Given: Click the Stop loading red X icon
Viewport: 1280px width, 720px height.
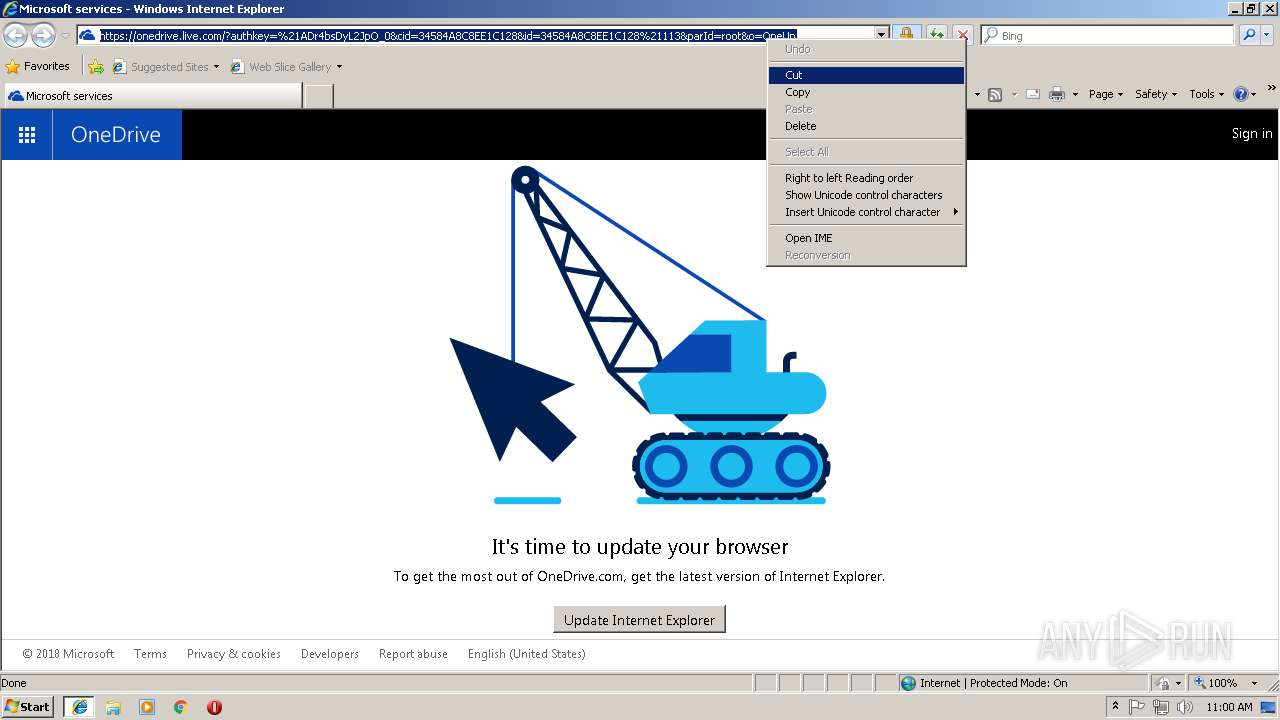Looking at the screenshot, I should tap(962, 35).
